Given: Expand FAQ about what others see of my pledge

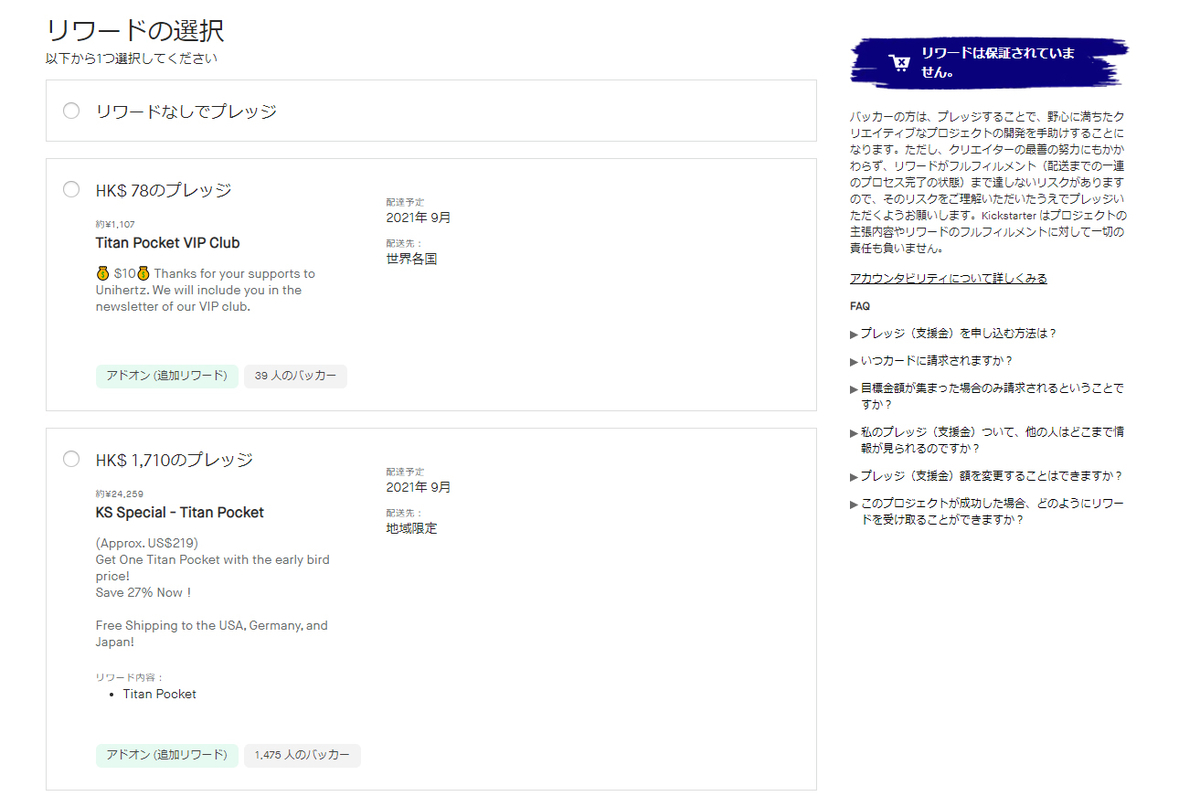Looking at the screenshot, I should [986, 440].
